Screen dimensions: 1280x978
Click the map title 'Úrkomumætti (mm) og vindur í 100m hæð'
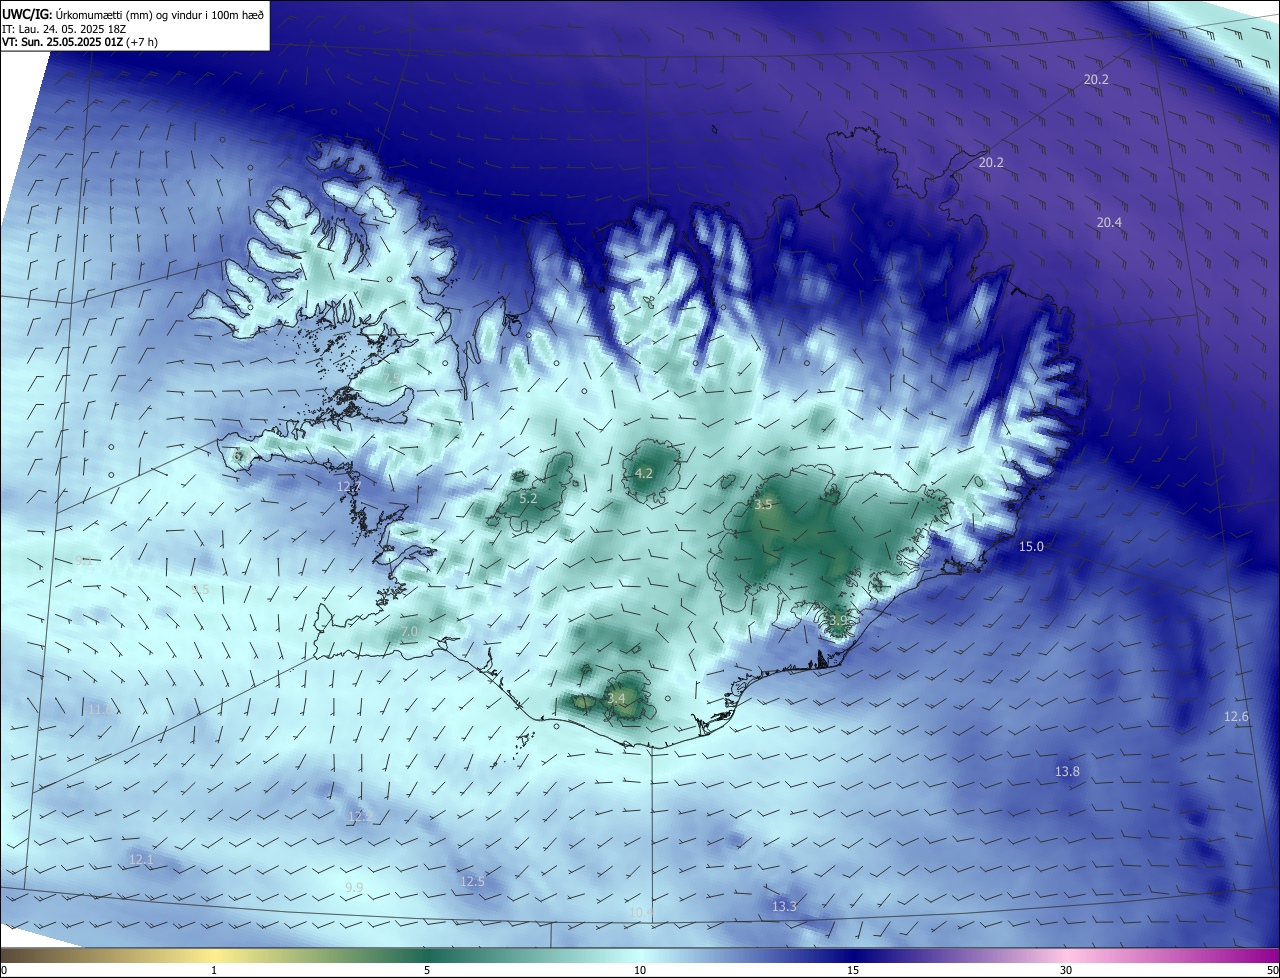(x=160, y=14)
